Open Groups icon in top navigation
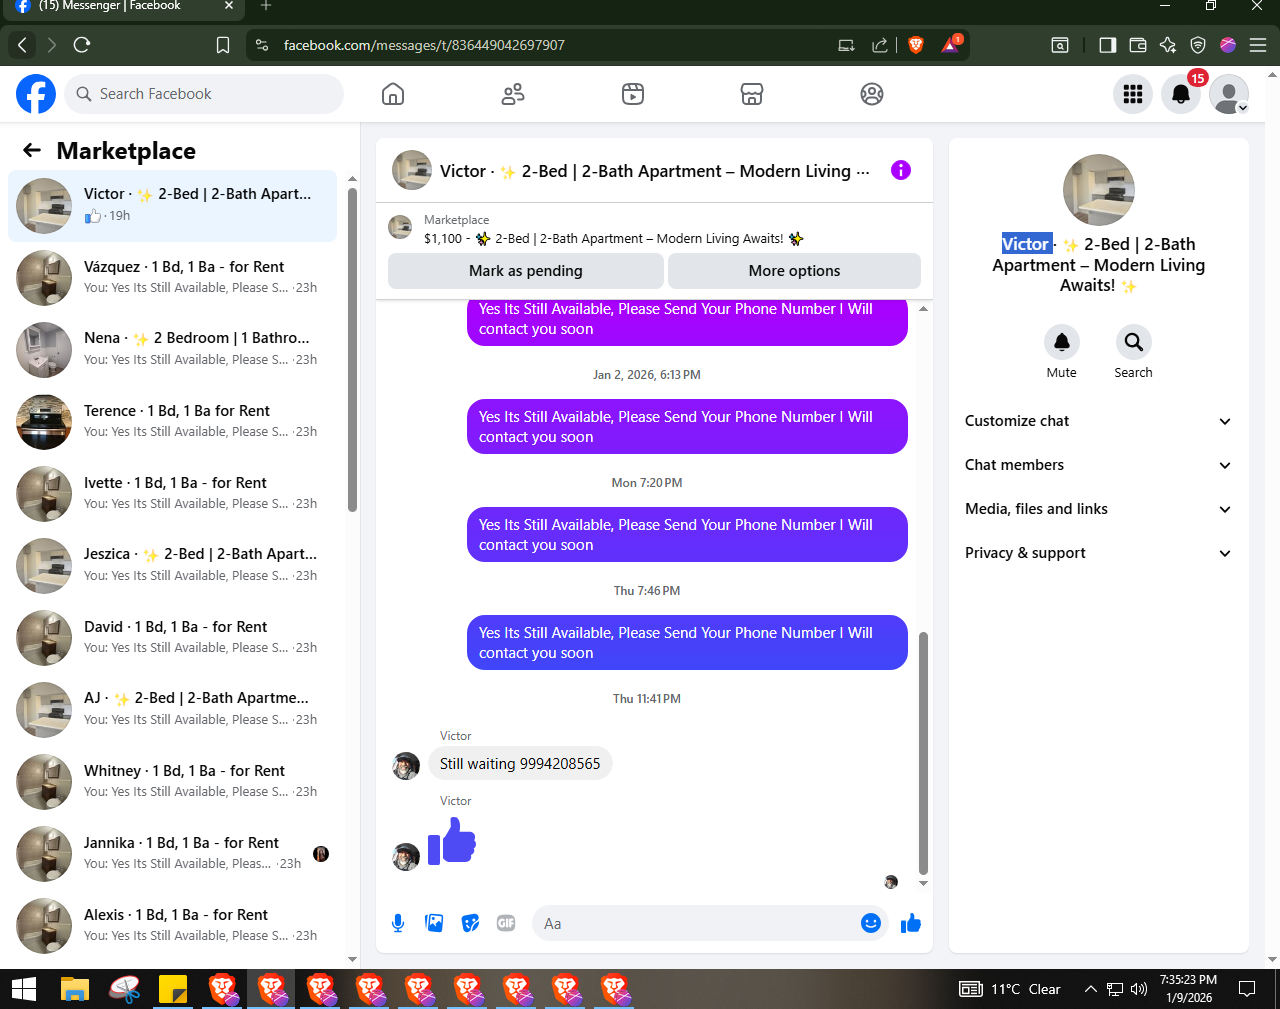 872,94
